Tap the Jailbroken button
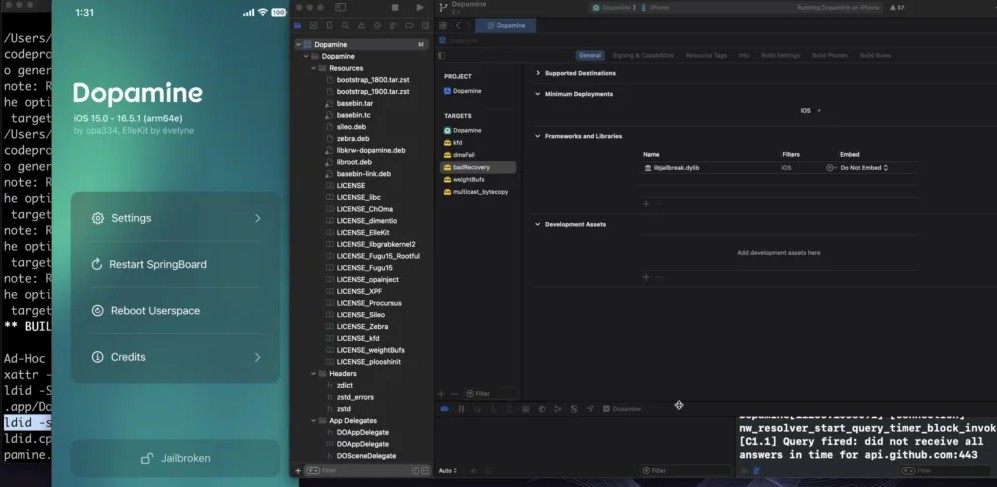 pyautogui.click(x=175, y=458)
